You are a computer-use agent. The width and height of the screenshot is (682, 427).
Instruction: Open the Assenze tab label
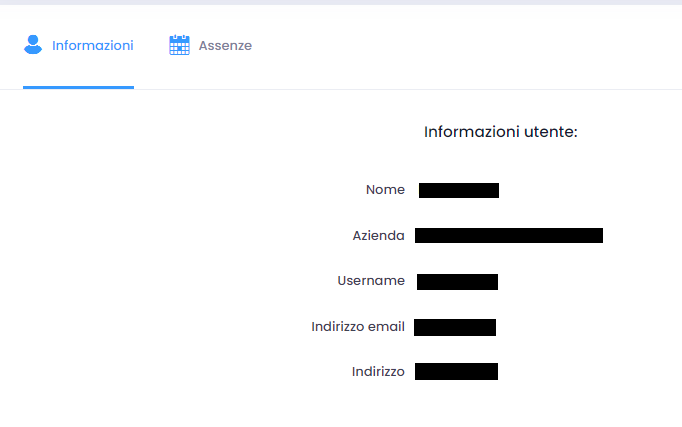pos(225,46)
